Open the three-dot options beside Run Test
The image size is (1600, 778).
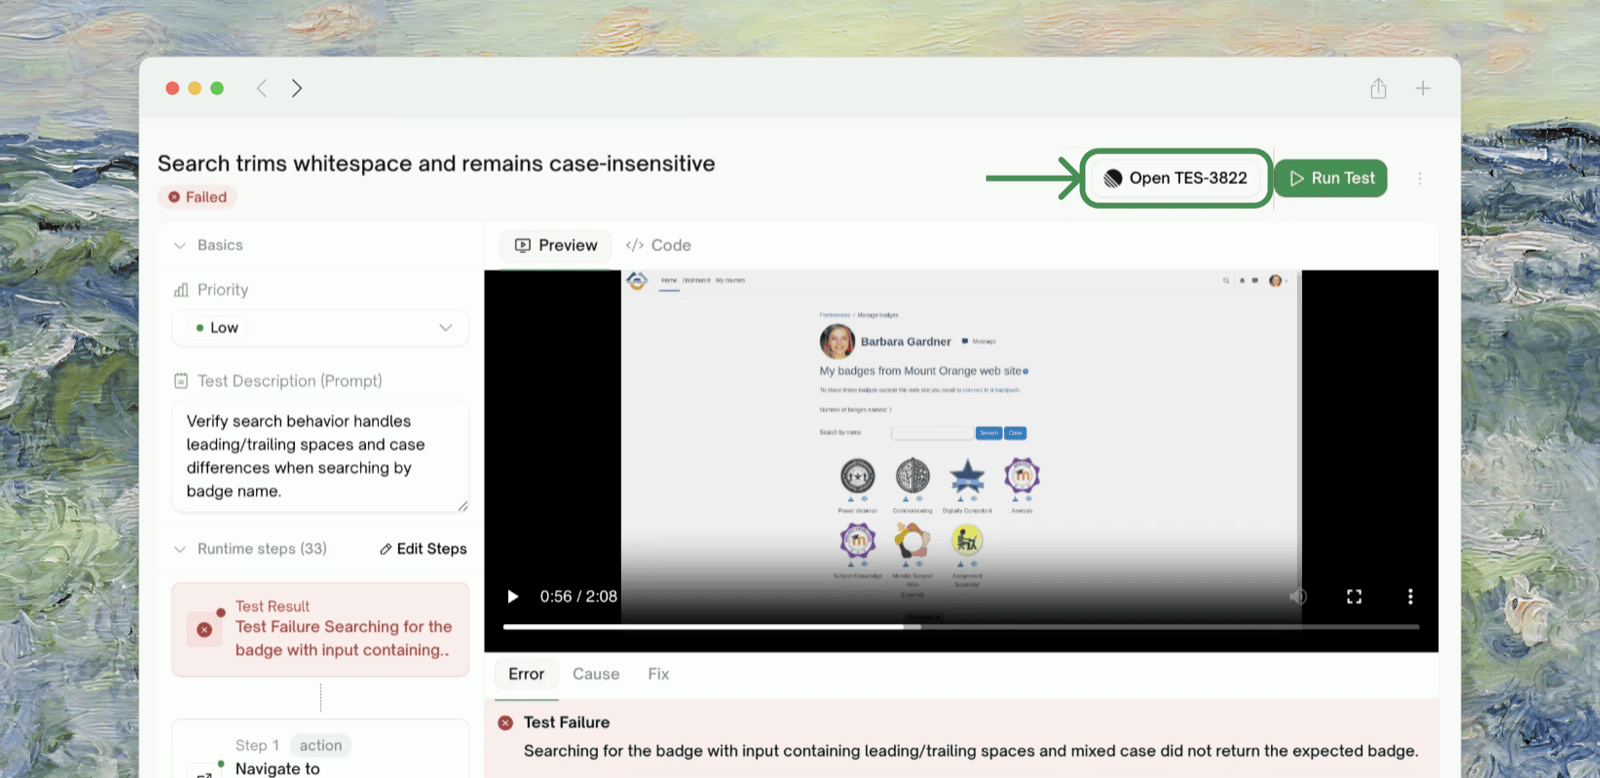[1419, 178]
